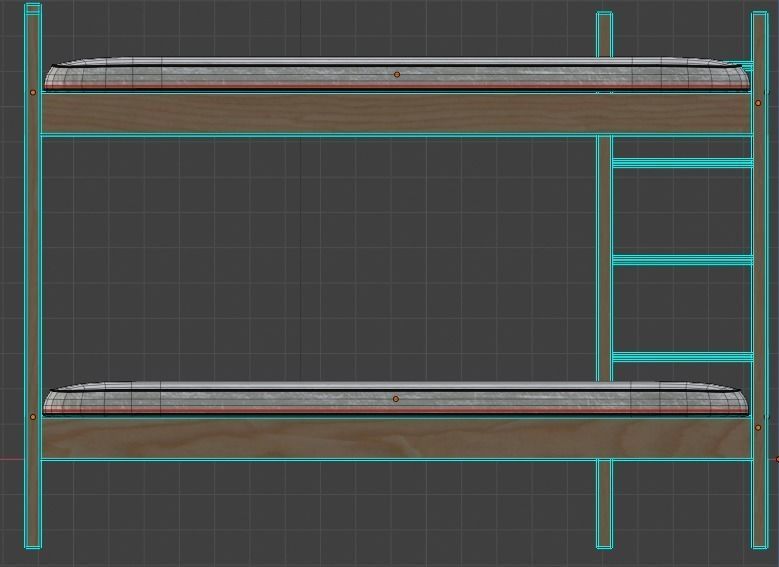
Task: Click the upper mattress origin point
Action: [x=397, y=75]
